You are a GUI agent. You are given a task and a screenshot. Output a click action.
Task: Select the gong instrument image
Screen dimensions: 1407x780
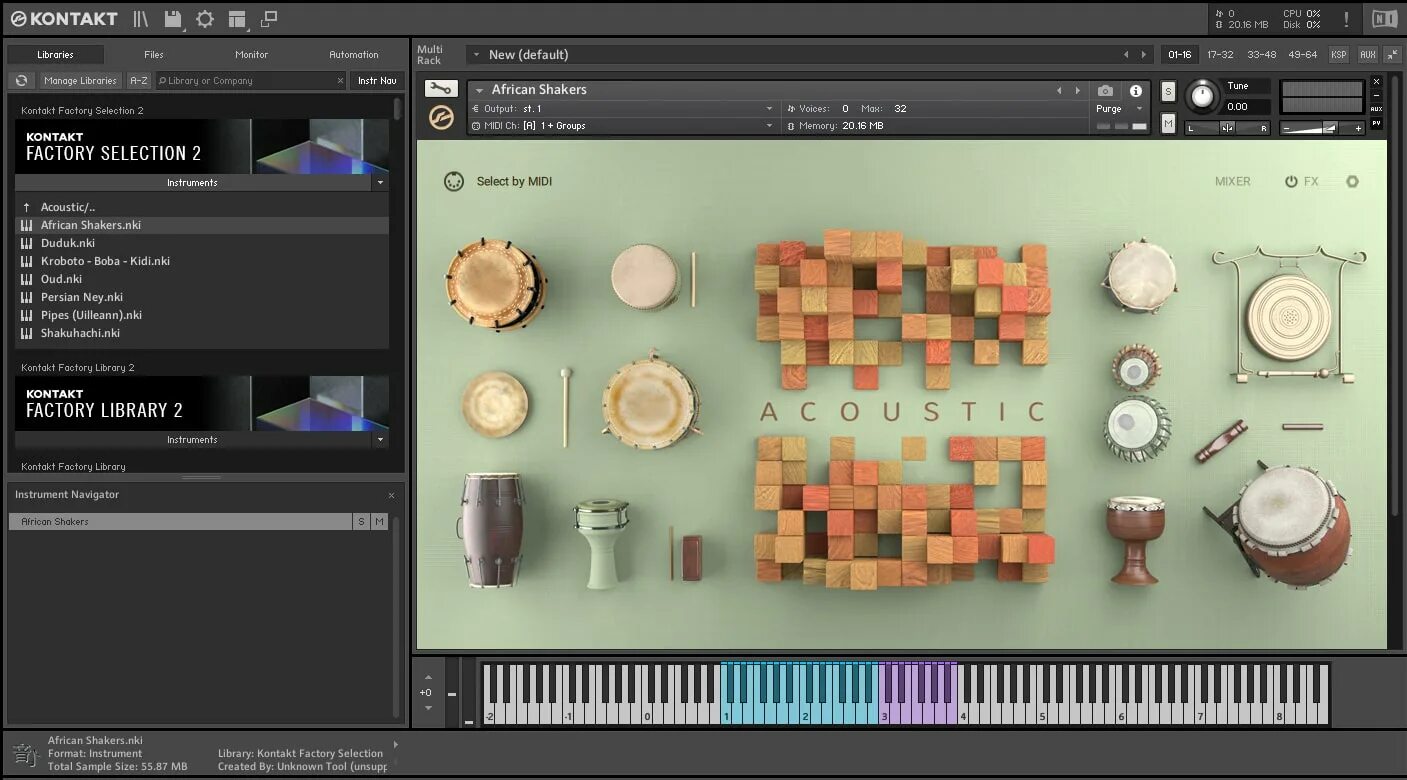1288,314
